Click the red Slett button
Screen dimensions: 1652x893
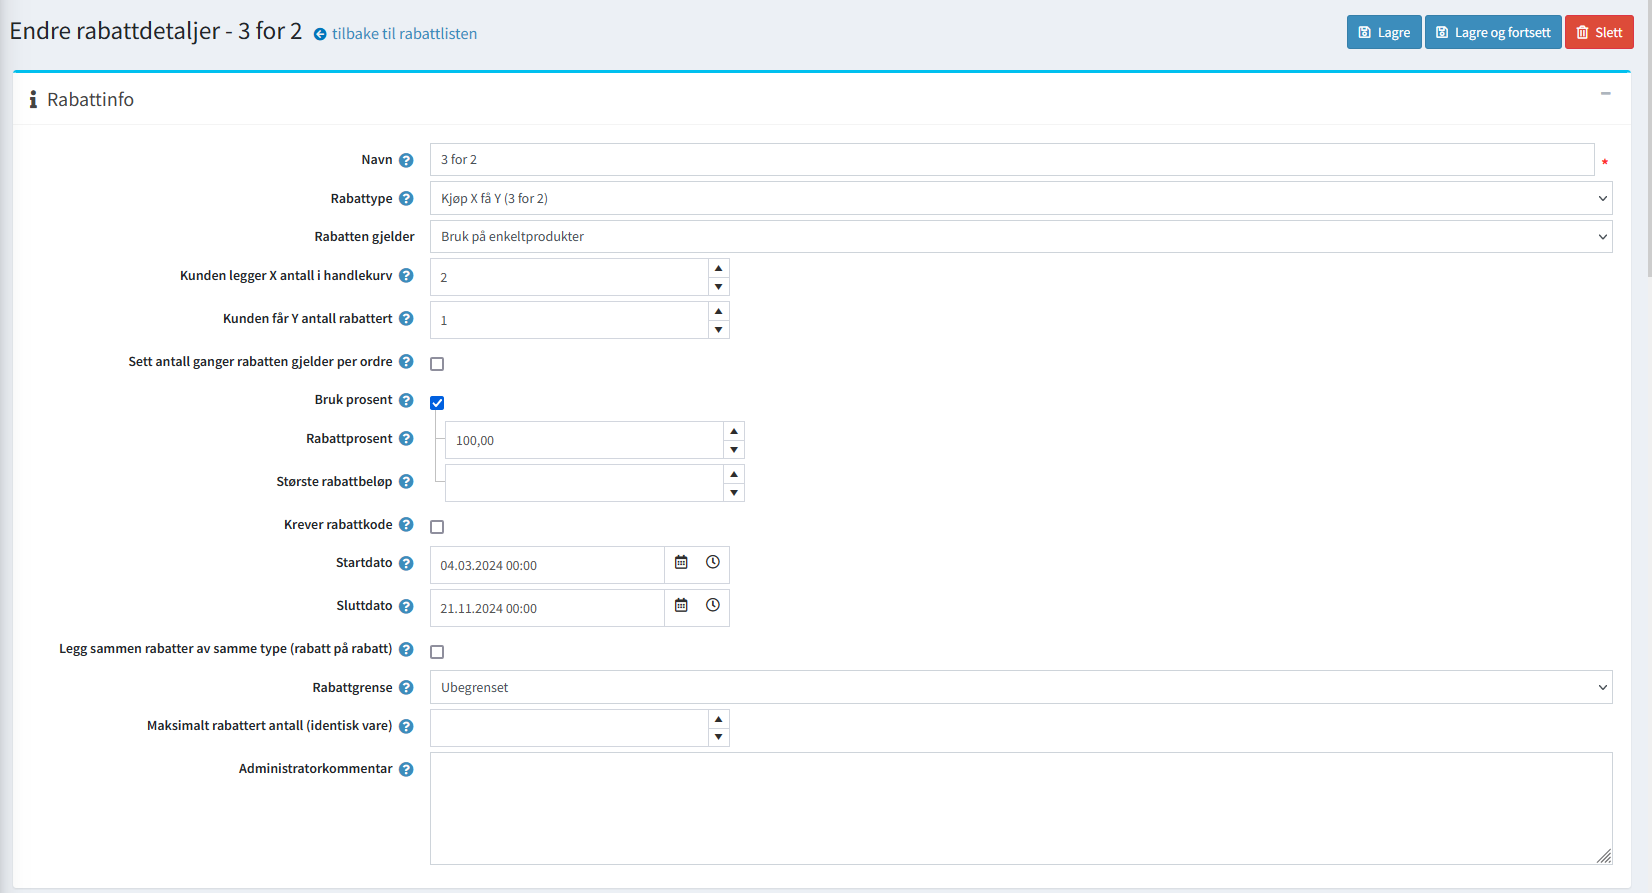tap(1598, 33)
